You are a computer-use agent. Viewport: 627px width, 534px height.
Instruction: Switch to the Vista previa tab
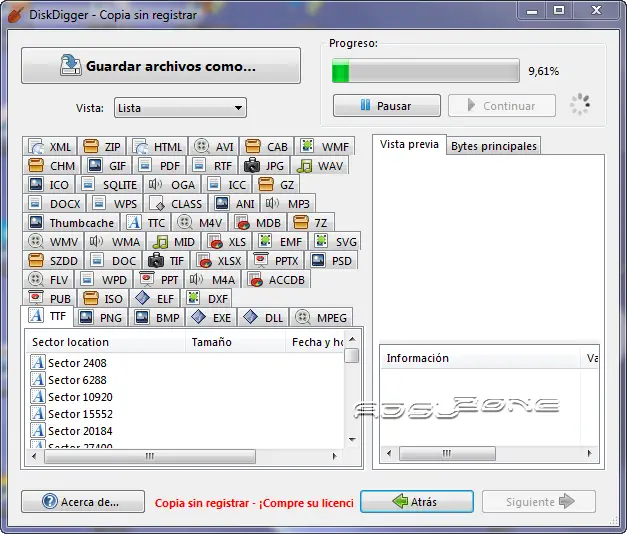409,144
